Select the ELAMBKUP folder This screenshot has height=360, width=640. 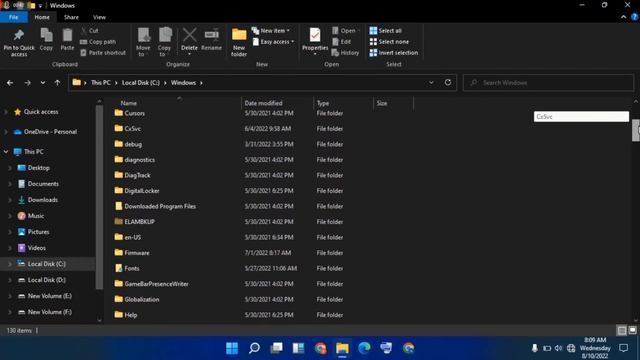click(139, 222)
